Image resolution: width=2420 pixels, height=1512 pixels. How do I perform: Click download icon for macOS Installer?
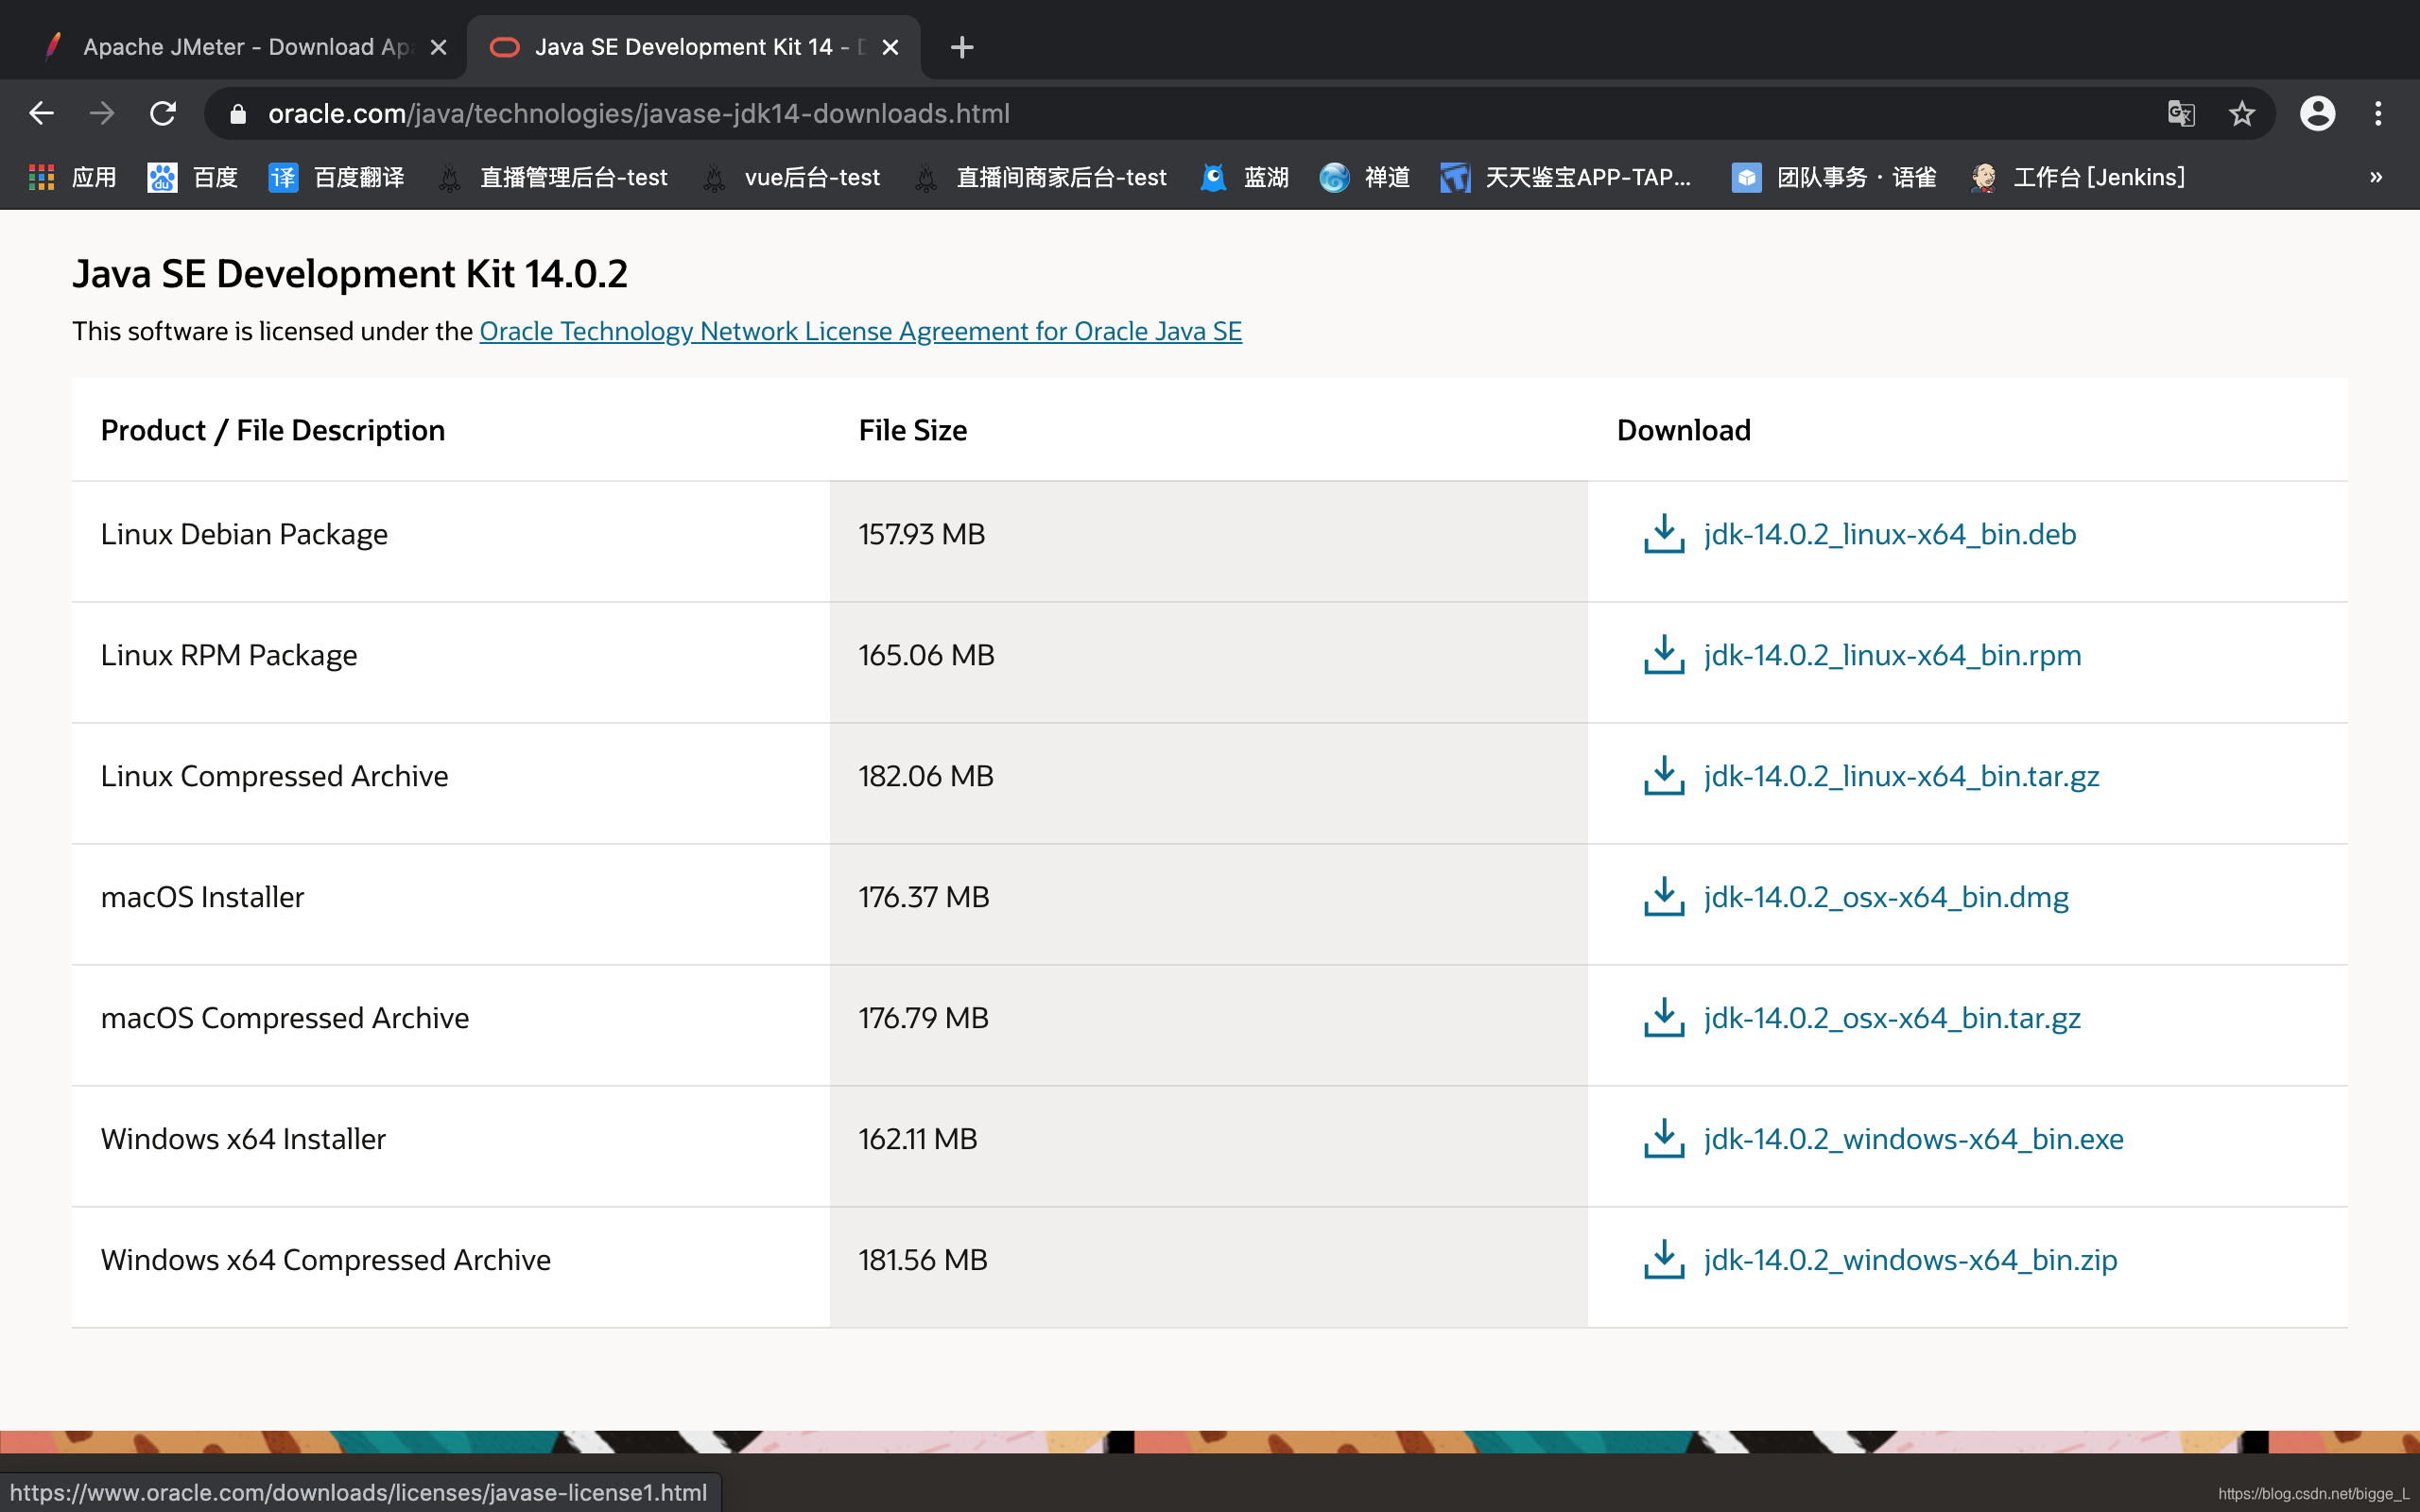(1664, 897)
